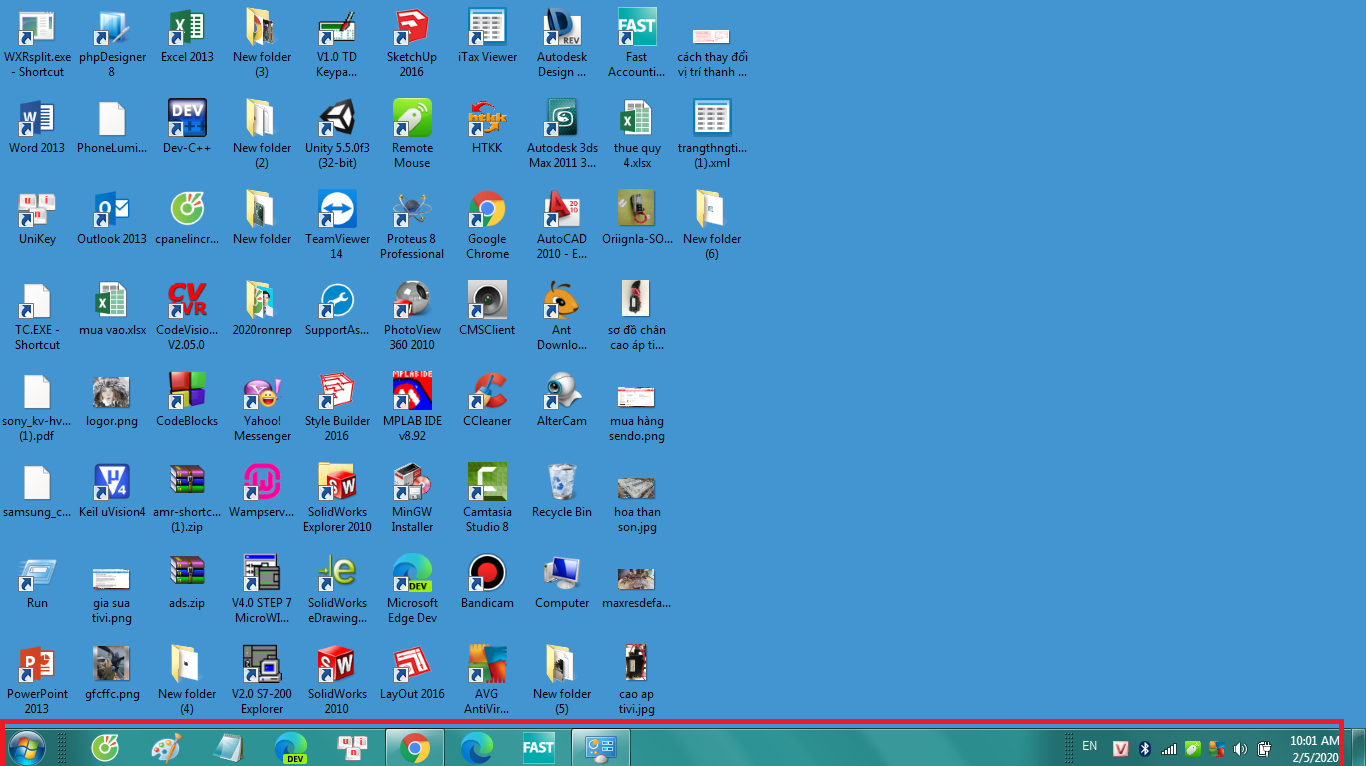Open the Windows Start menu
1366x766 pixels.
pos(26,746)
